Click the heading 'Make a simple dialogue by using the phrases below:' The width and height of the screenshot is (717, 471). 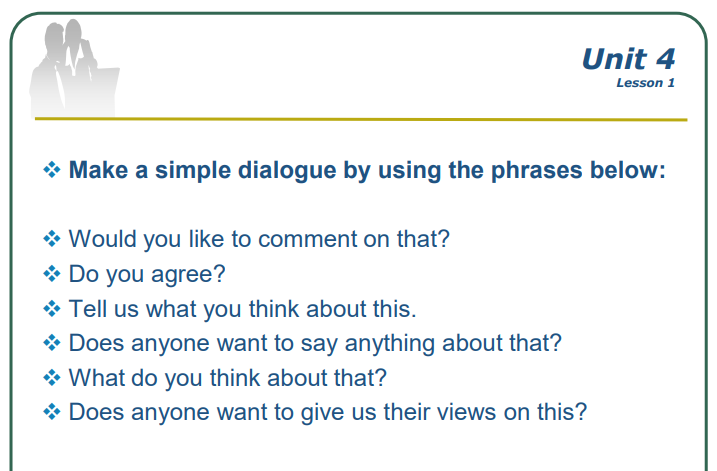(367, 171)
